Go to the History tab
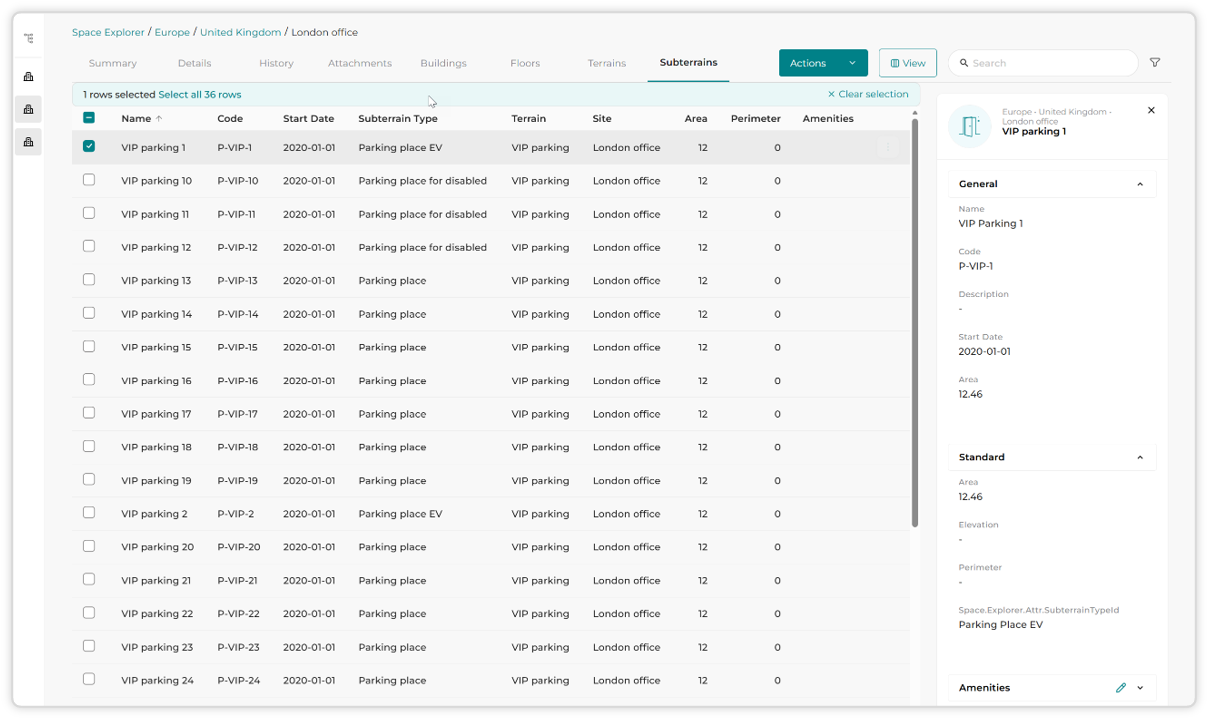The height and width of the screenshot is (719, 1208). [276, 63]
